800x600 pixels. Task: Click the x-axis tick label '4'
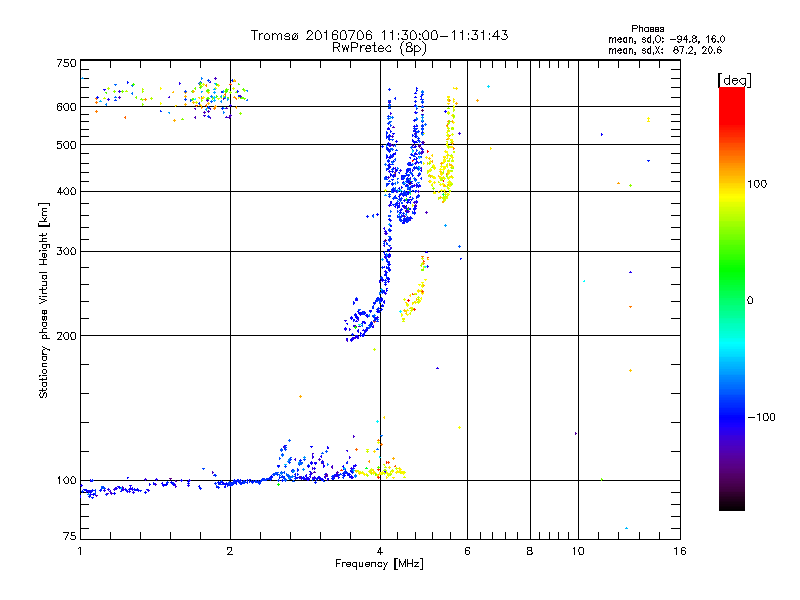[380, 551]
